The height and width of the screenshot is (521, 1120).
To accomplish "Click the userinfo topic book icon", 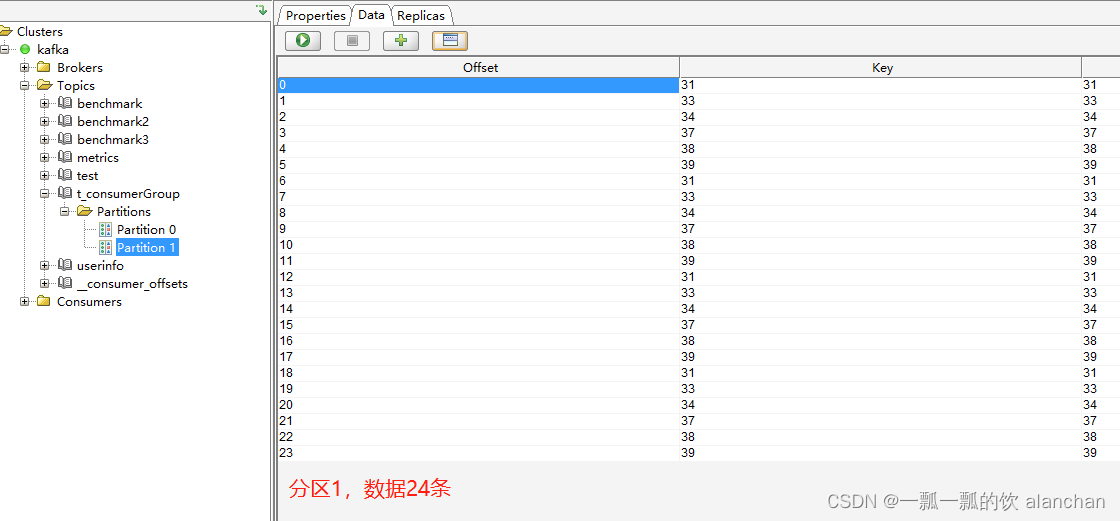I will tap(65, 266).
